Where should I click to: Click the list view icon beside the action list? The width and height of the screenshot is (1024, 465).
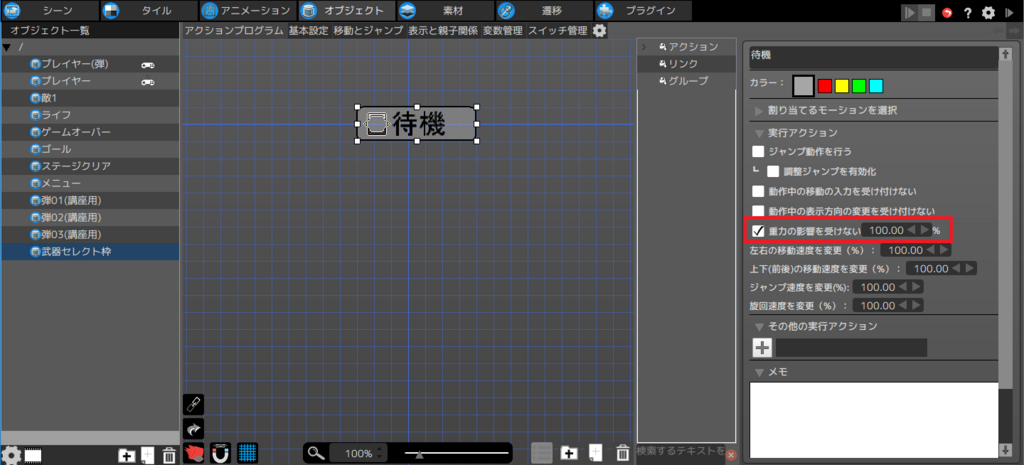(541, 453)
